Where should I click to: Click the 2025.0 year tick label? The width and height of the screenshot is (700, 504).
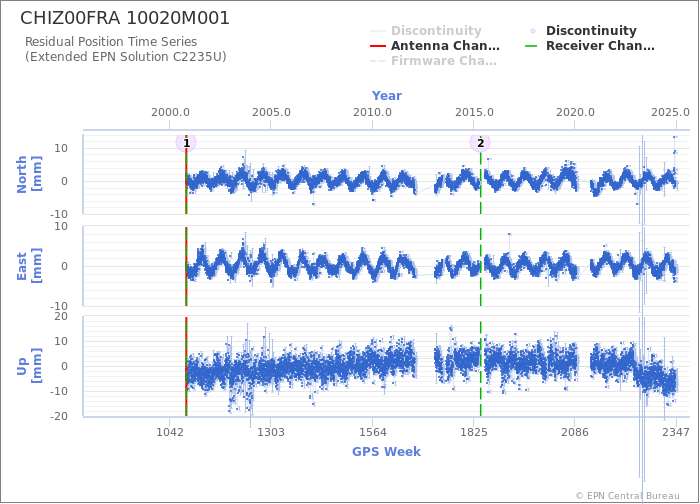(670, 112)
